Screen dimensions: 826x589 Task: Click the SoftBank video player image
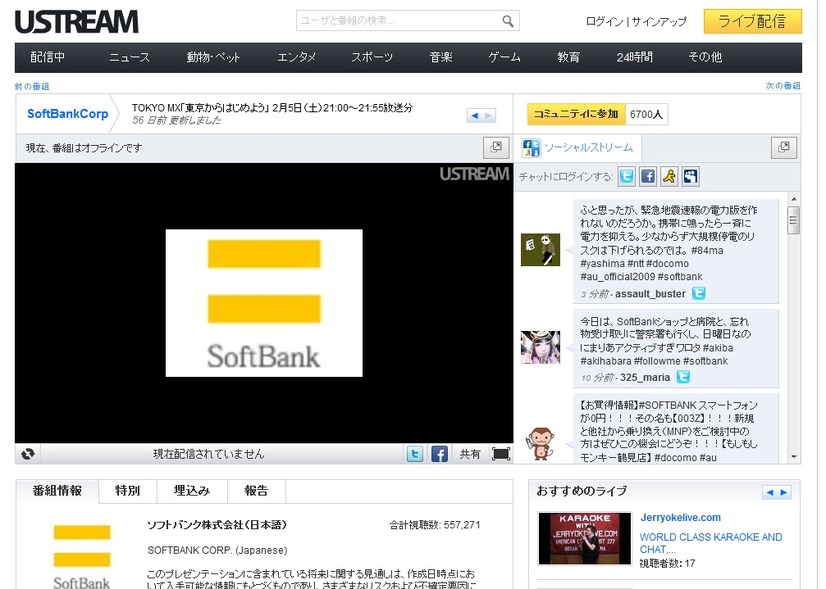[x=264, y=303]
